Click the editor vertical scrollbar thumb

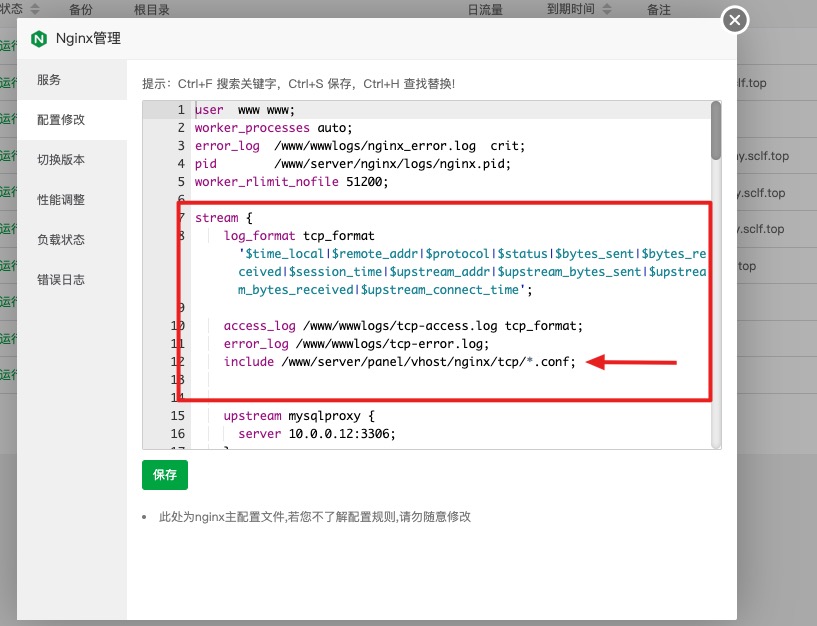(x=716, y=131)
